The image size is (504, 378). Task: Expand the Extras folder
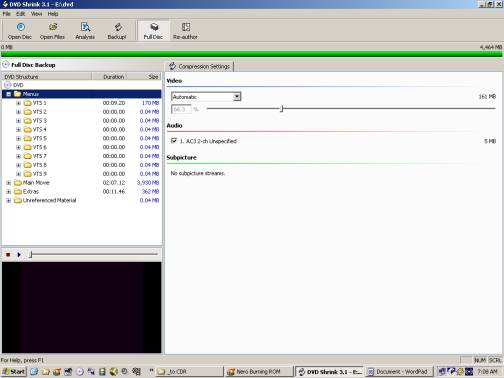point(9,192)
